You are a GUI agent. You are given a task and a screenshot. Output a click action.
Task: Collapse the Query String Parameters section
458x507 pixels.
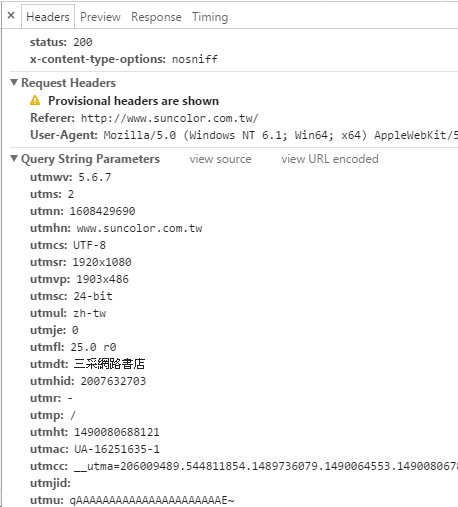[14, 158]
